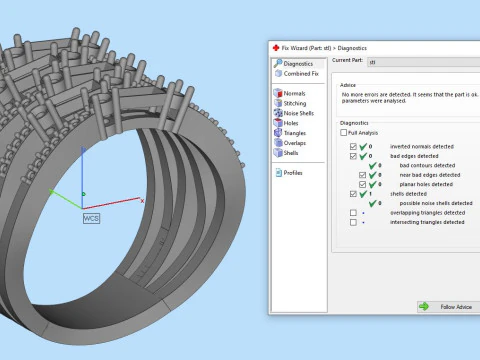Open the Diagnostics page magnifier icon
This screenshot has width=480, height=360.
(x=278, y=63)
